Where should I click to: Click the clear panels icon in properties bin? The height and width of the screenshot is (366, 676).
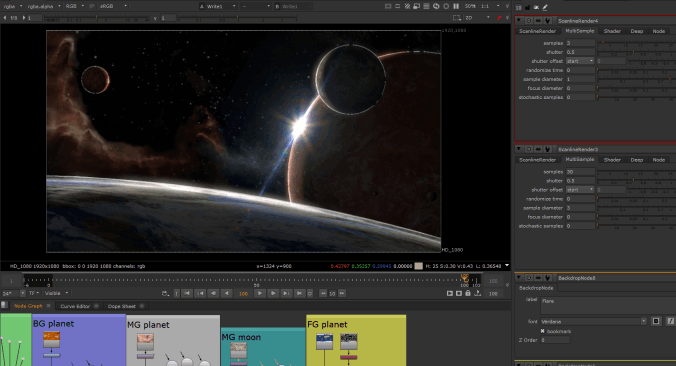click(x=536, y=7)
